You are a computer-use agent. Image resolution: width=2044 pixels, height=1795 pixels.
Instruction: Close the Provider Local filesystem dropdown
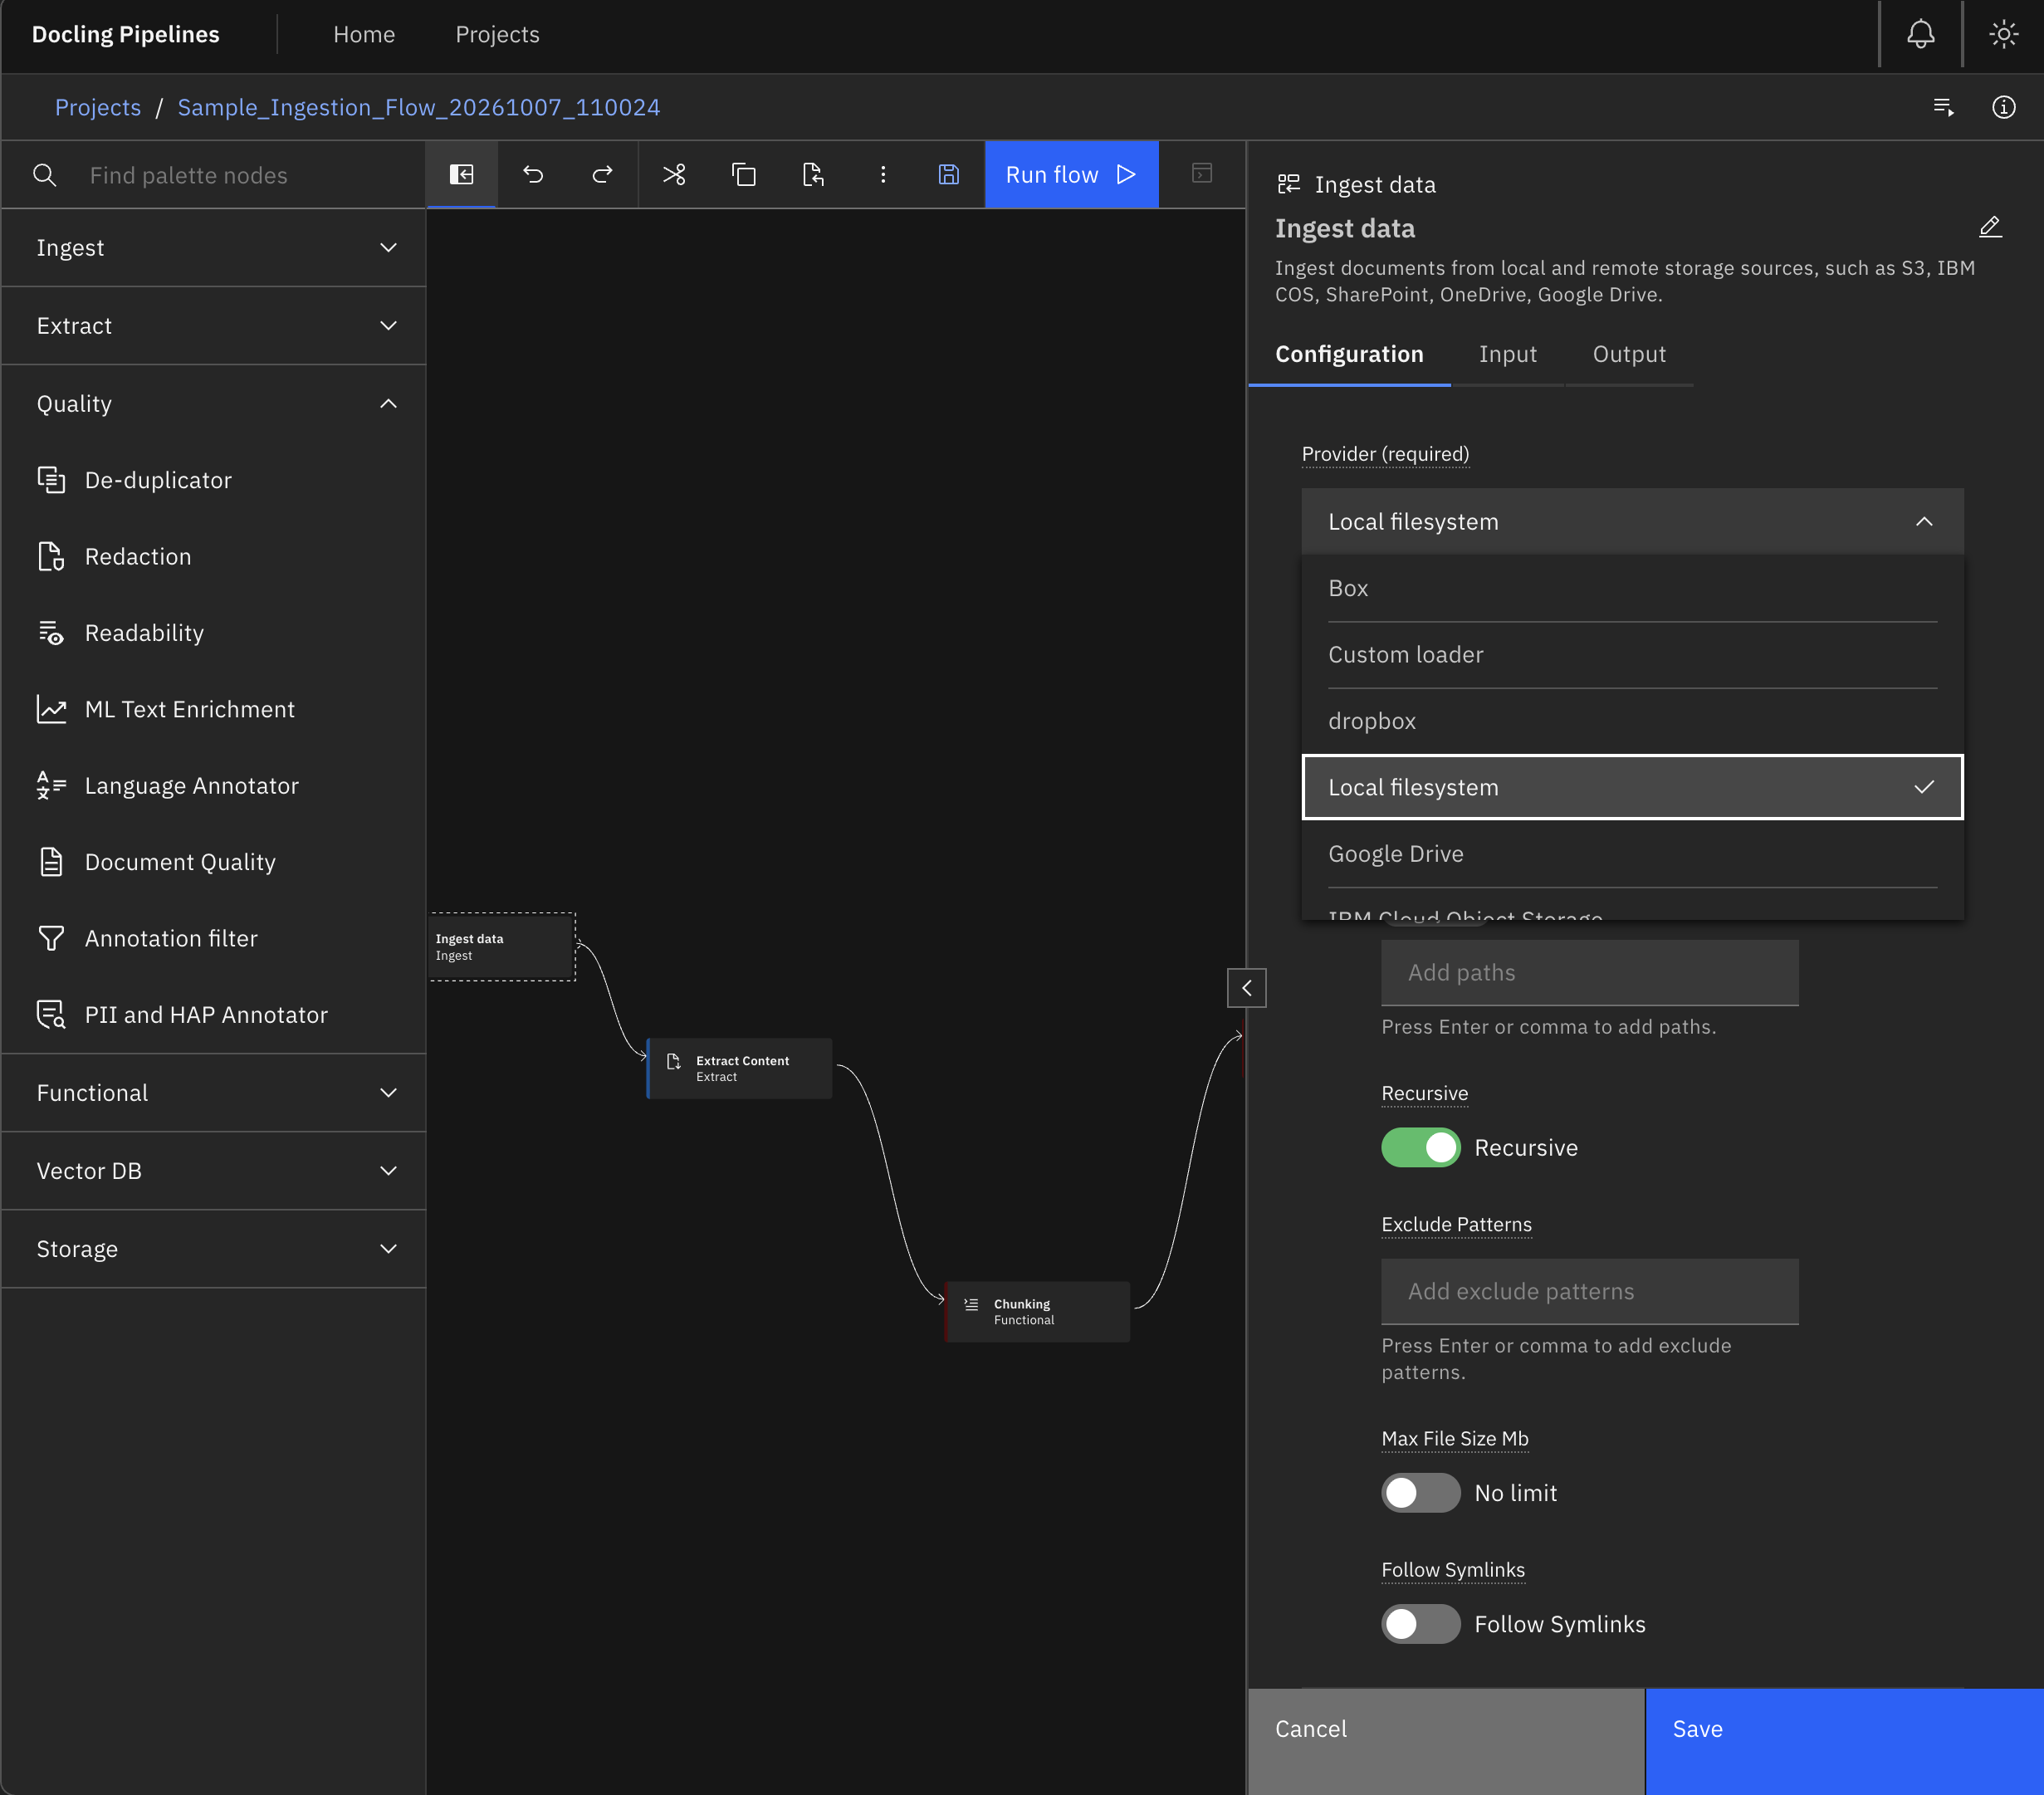pyautogui.click(x=1632, y=522)
